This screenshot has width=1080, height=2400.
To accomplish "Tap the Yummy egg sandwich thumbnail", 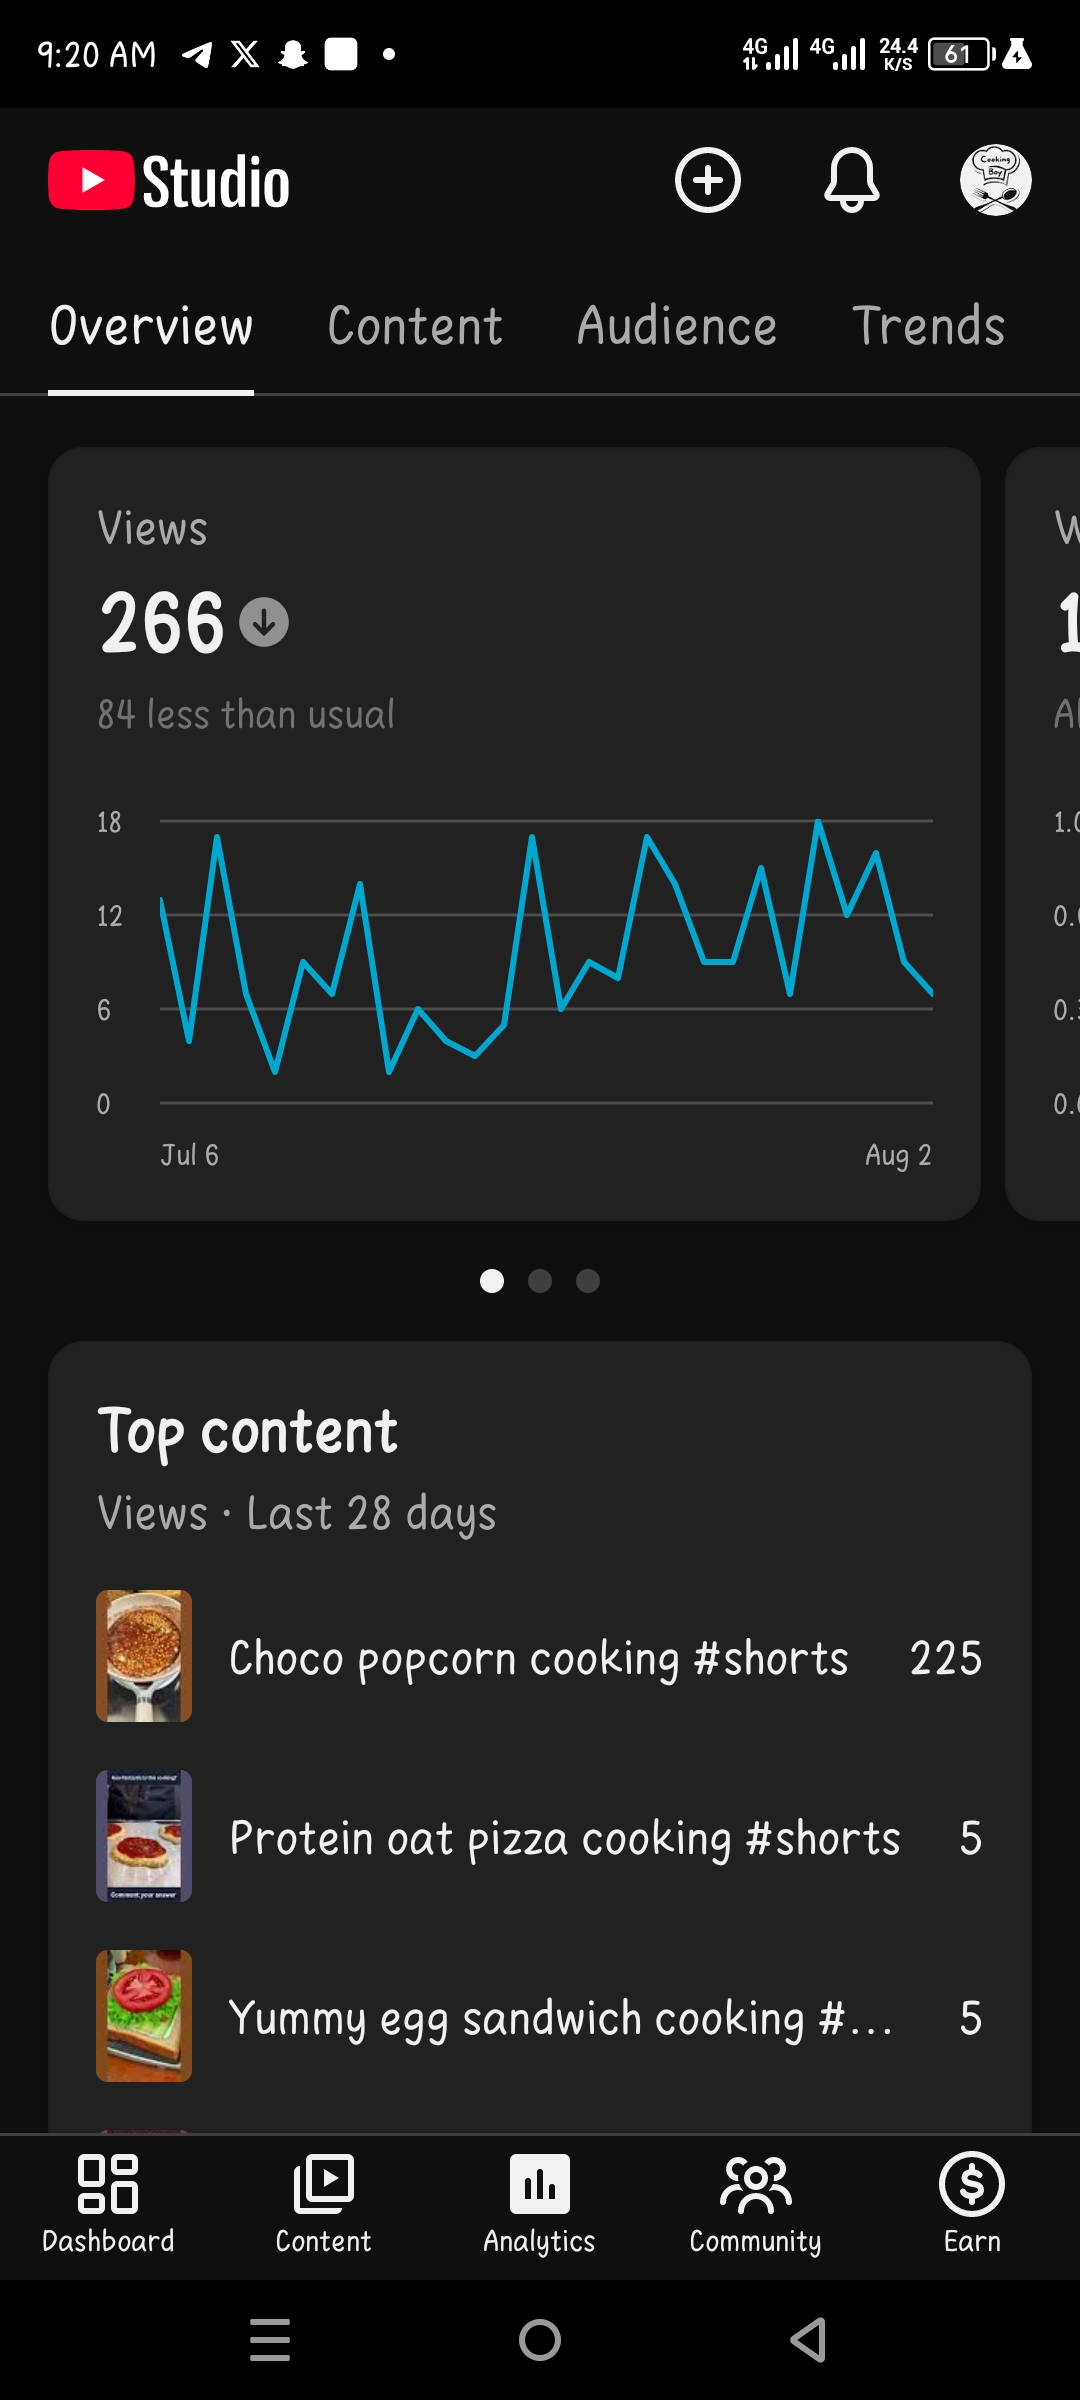I will pos(144,2016).
